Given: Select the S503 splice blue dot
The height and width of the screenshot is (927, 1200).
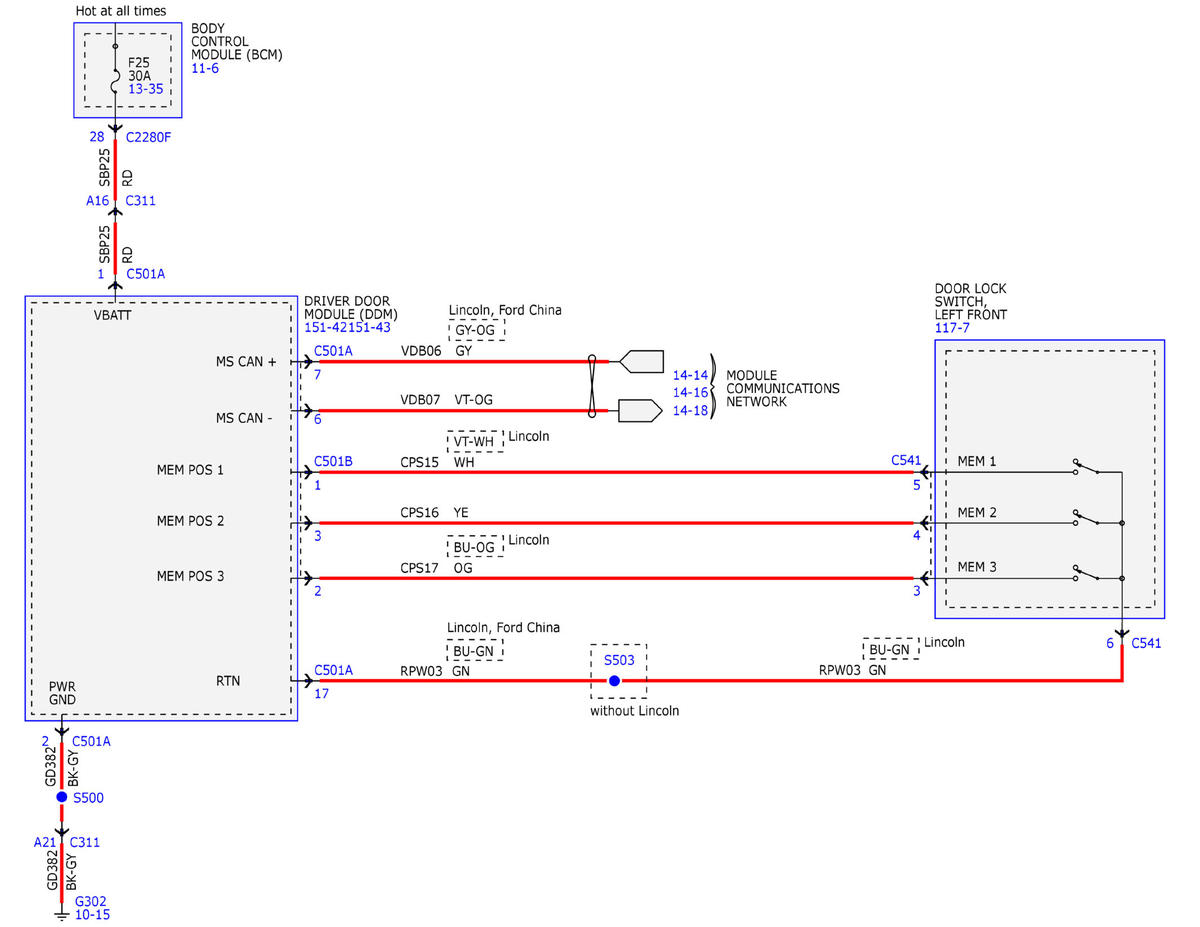Looking at the screenshot, I should [614, 681].
